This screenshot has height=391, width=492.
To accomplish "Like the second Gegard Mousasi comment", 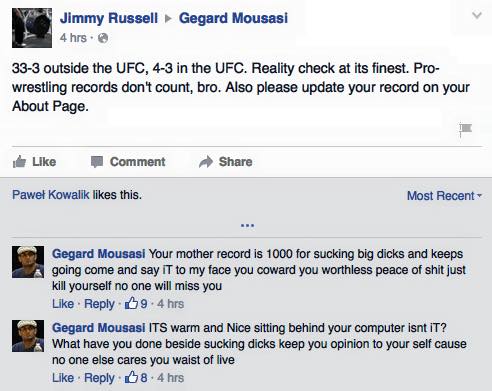I will (63, 378).
